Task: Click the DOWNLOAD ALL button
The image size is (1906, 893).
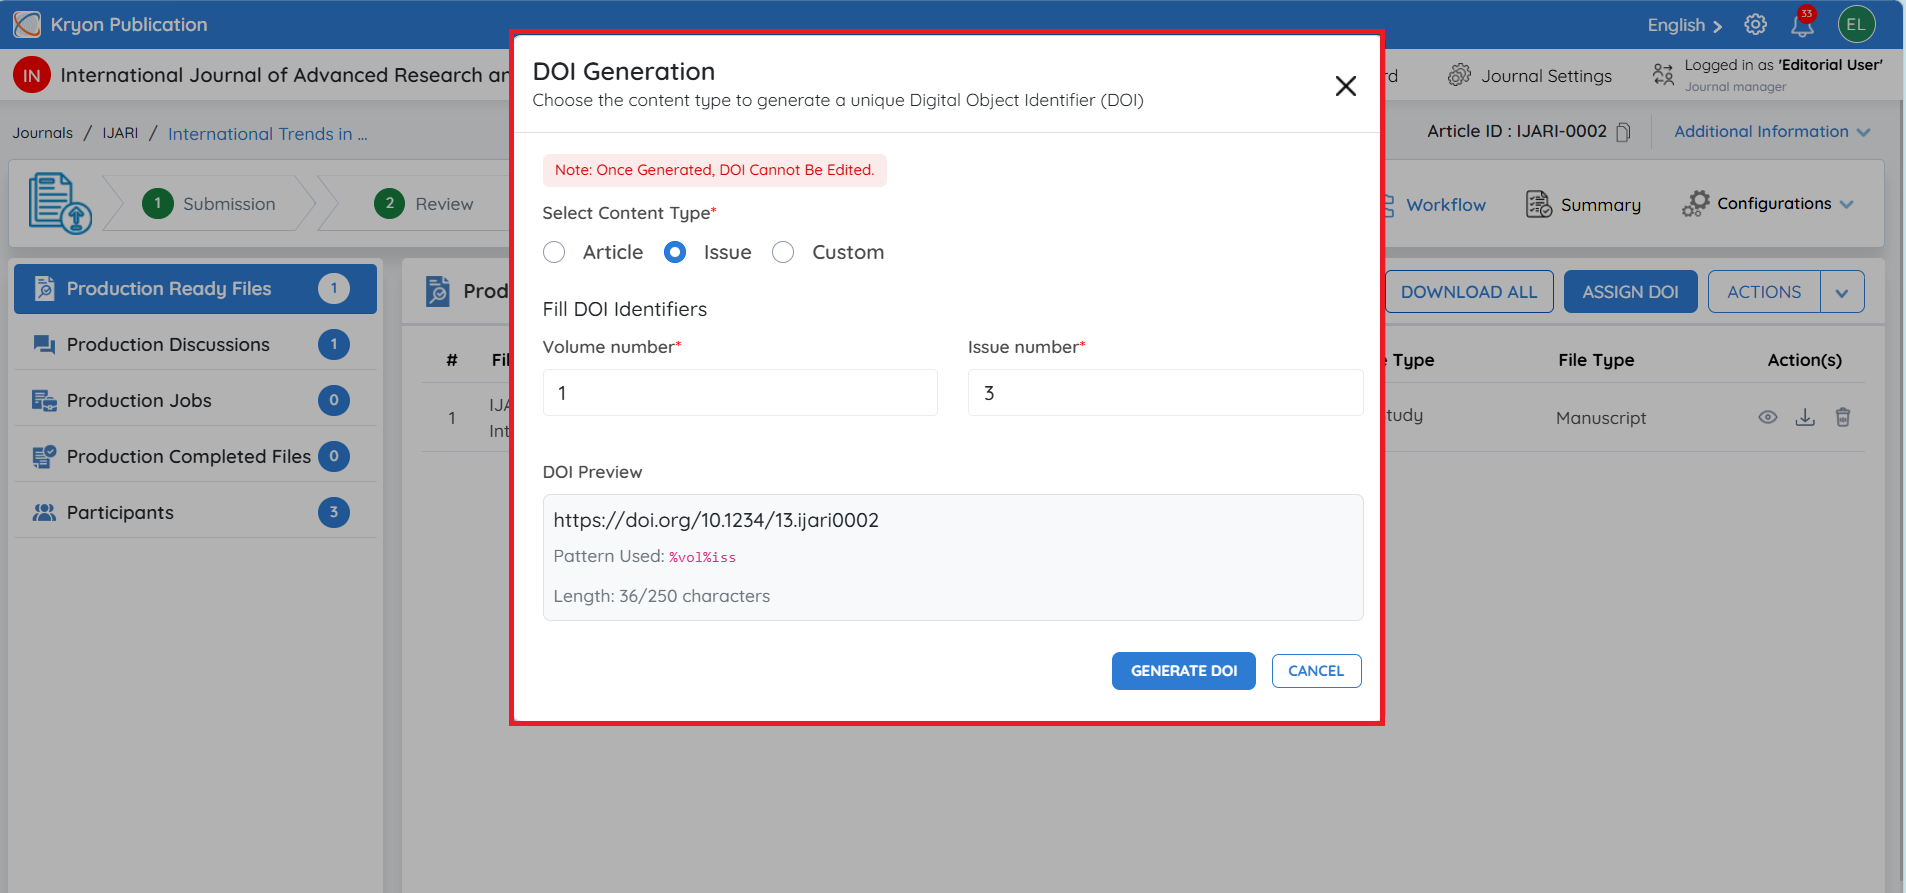Action: [x=1469, y=292]
